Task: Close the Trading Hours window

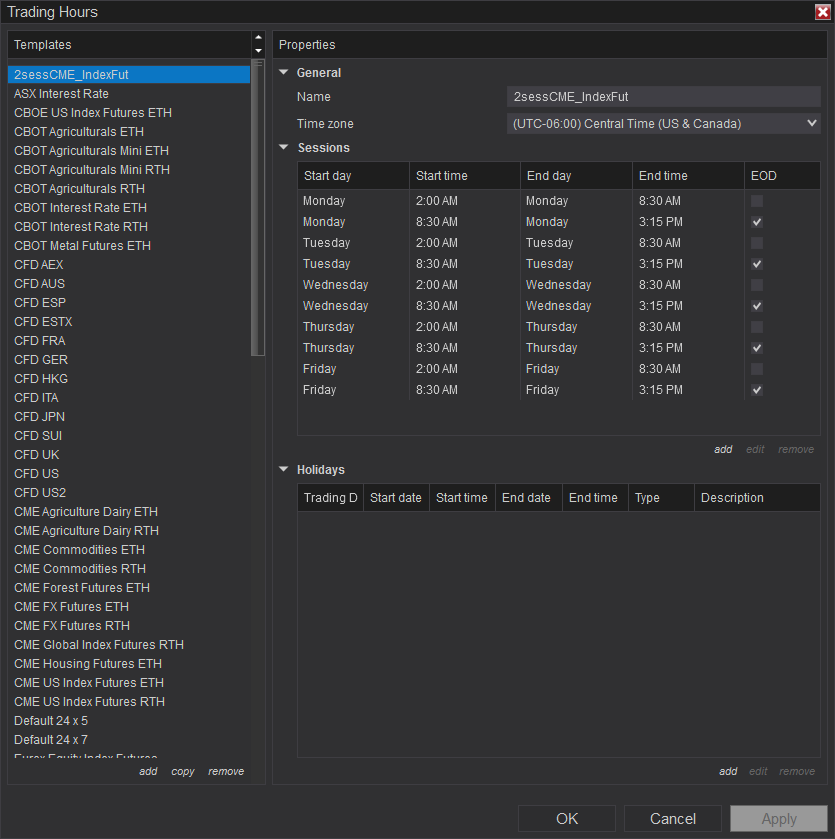Action: pos(822,12)
